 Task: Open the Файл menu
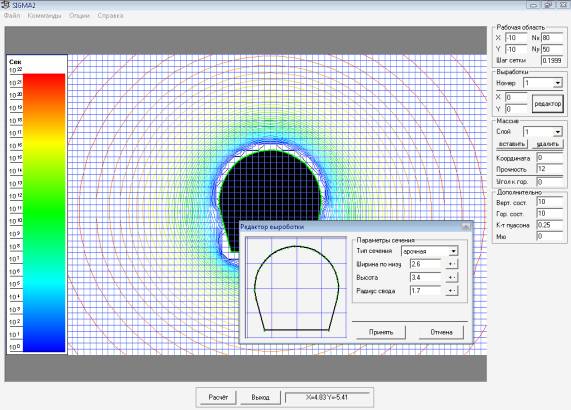12,16
